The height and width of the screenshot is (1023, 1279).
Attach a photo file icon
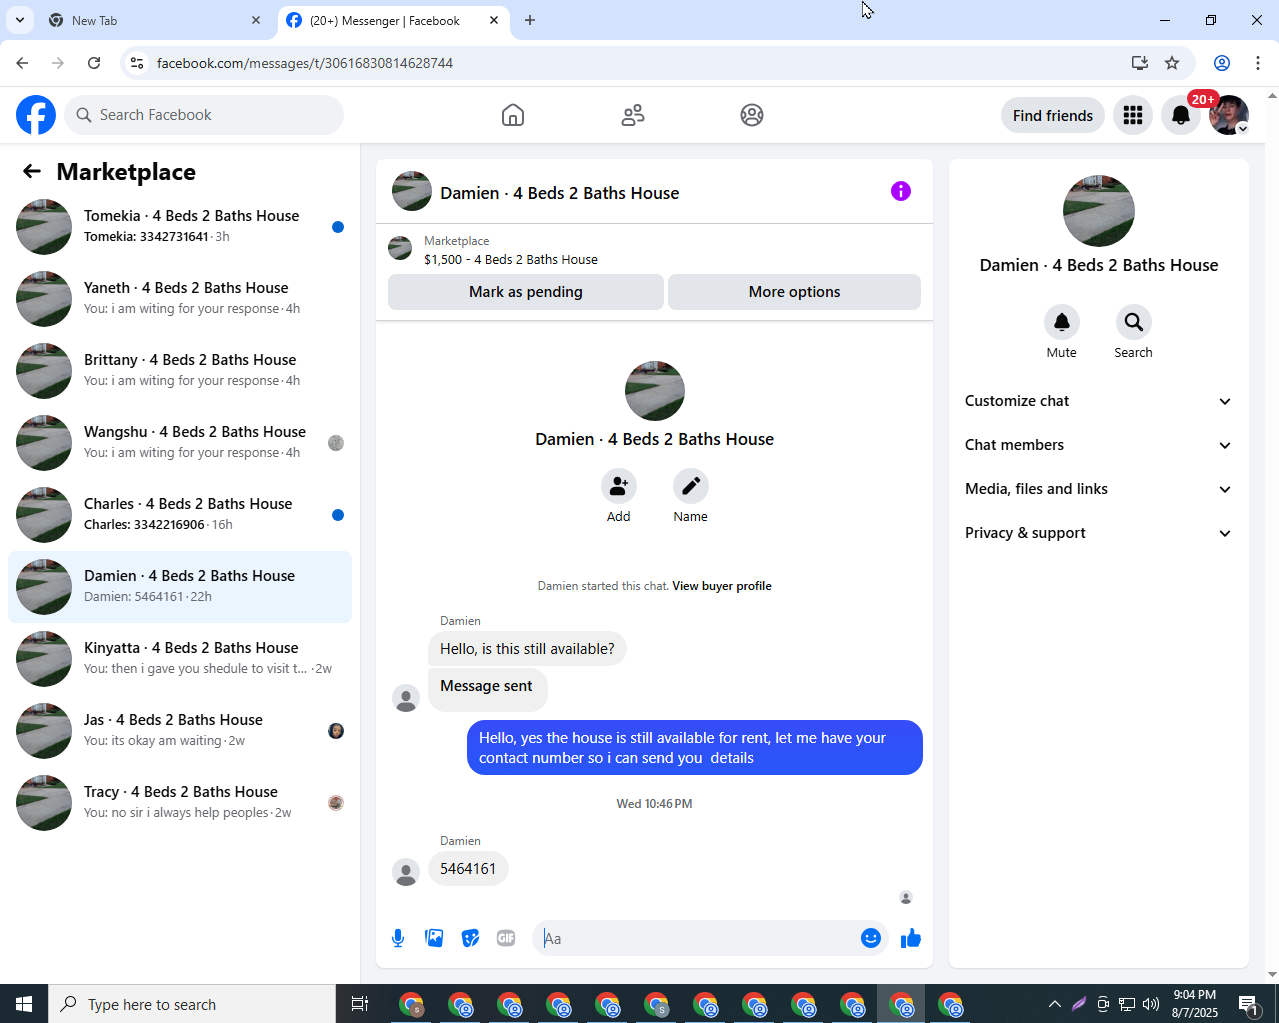click(434, 938)
